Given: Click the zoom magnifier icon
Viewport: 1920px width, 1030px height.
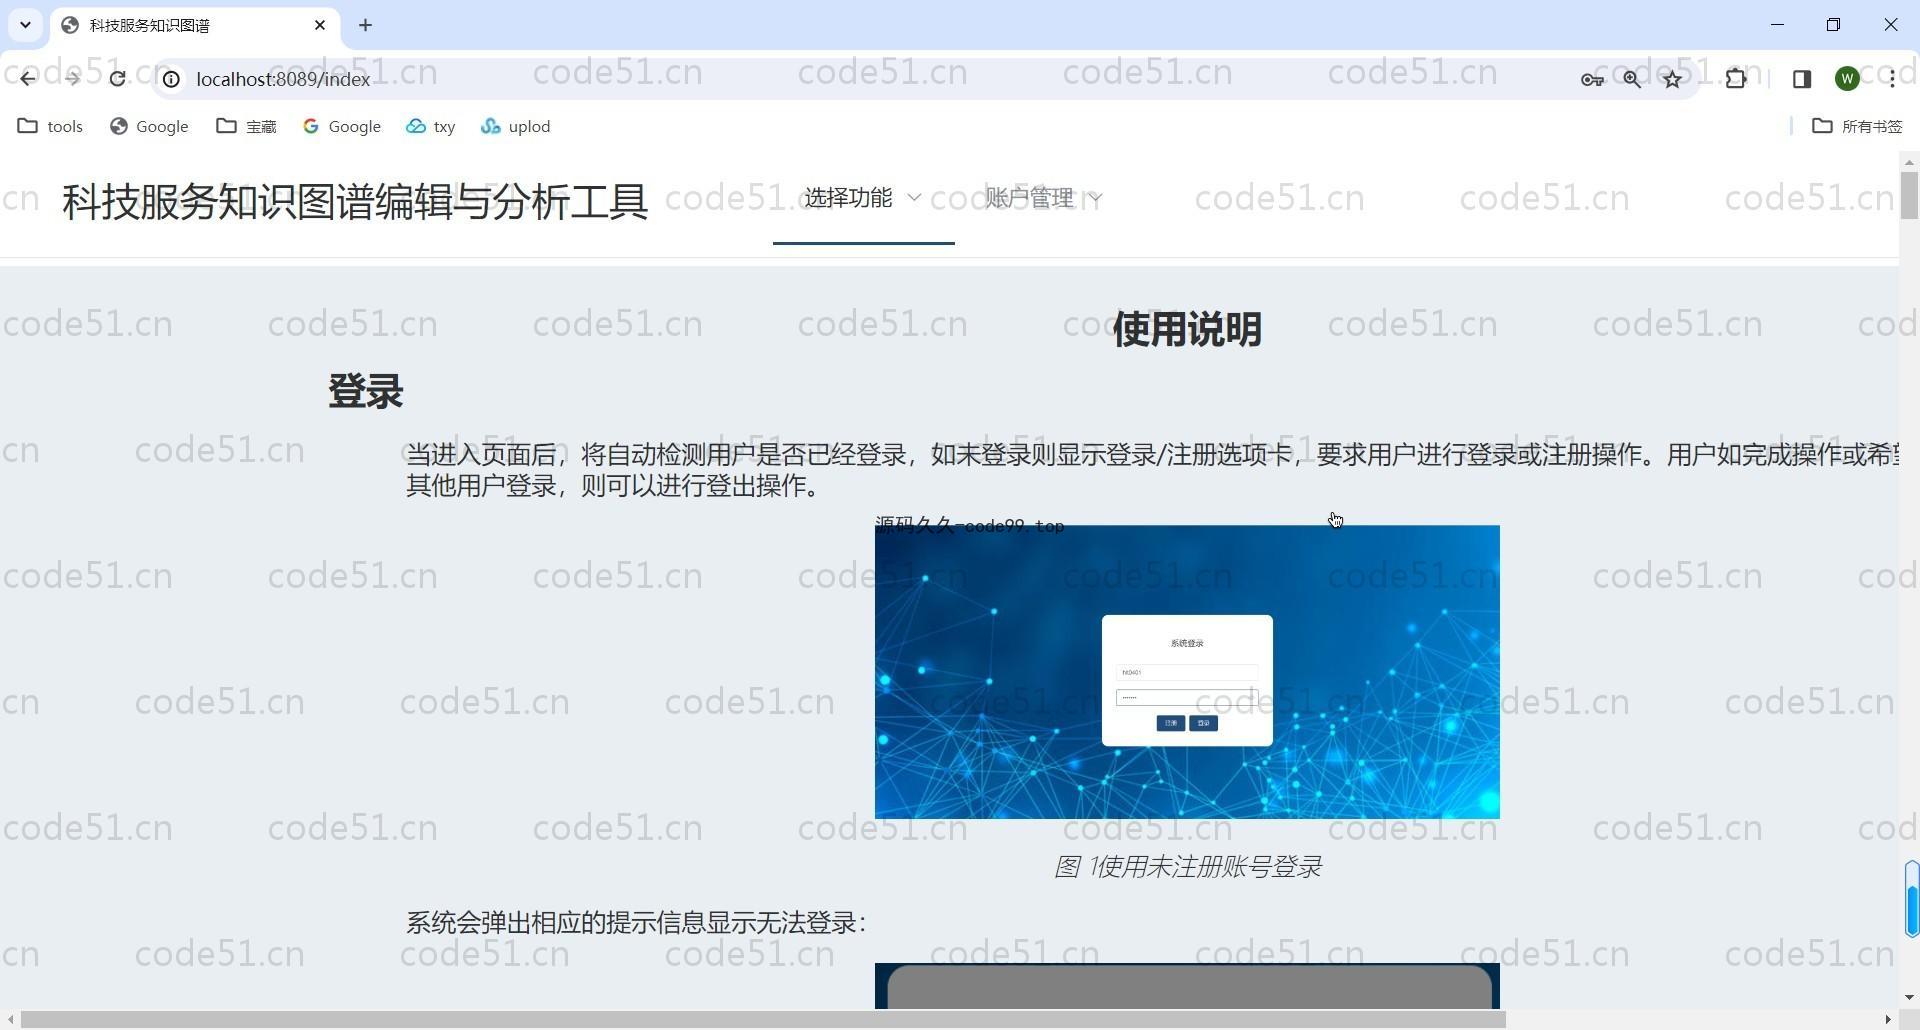Looking at the screenshot, I should 1632,79.
